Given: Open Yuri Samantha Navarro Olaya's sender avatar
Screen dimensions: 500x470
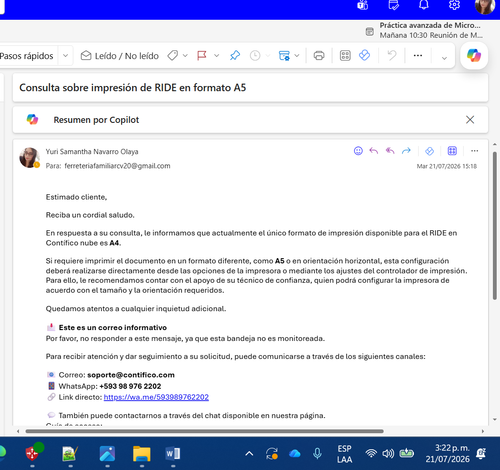Looking at the screenshot, I should coord(29,157).
